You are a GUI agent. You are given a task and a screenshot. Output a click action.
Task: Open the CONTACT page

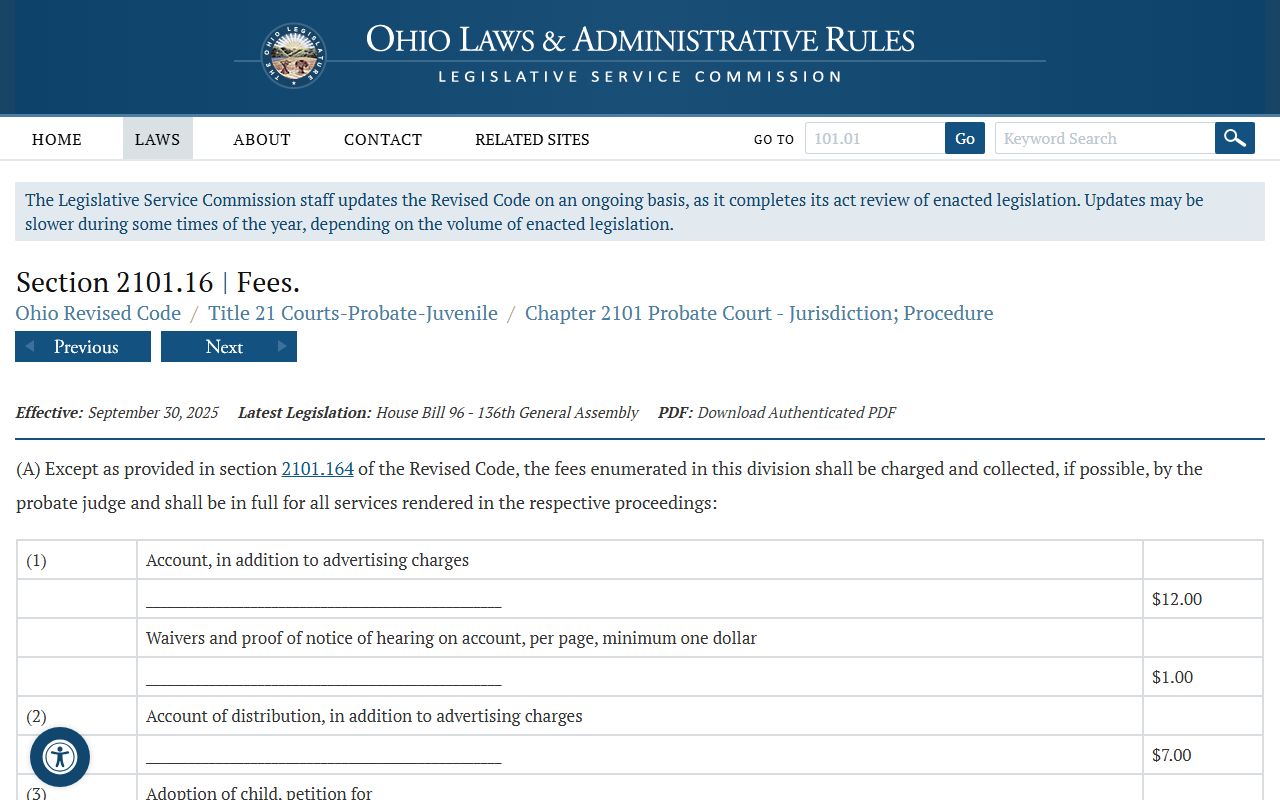[x=383, y=139]
